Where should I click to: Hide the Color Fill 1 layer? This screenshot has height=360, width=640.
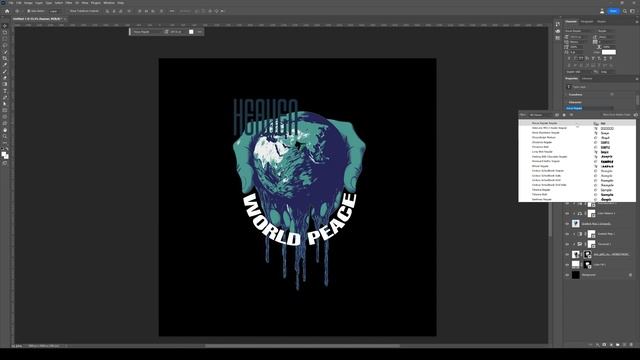tap(567, 264)
